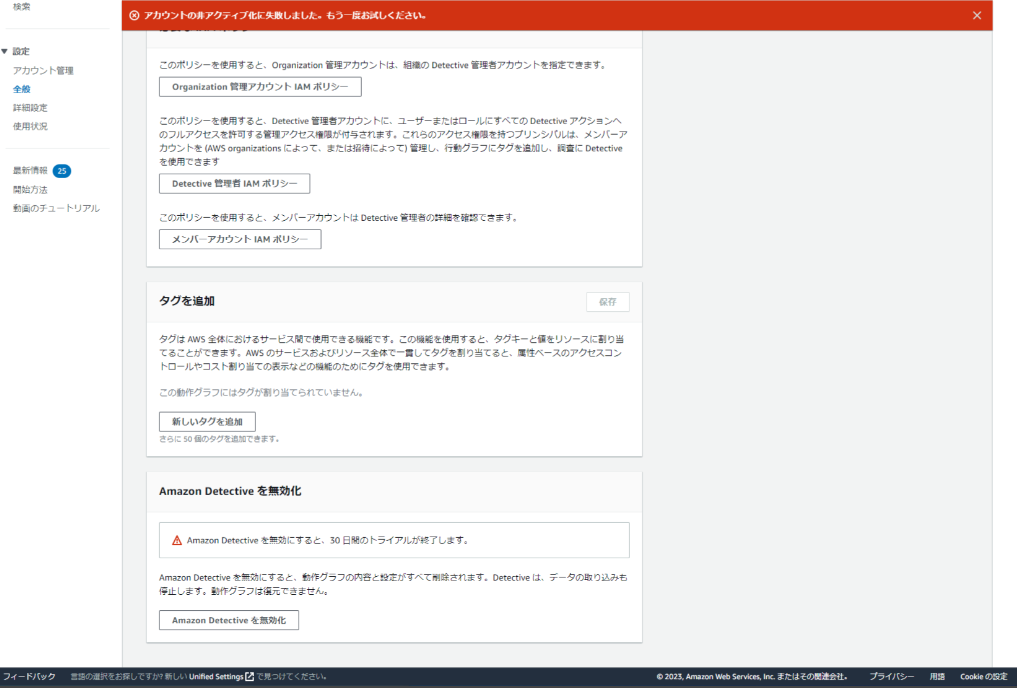Click external-link icon beside Unified Settings

point(250,676)
